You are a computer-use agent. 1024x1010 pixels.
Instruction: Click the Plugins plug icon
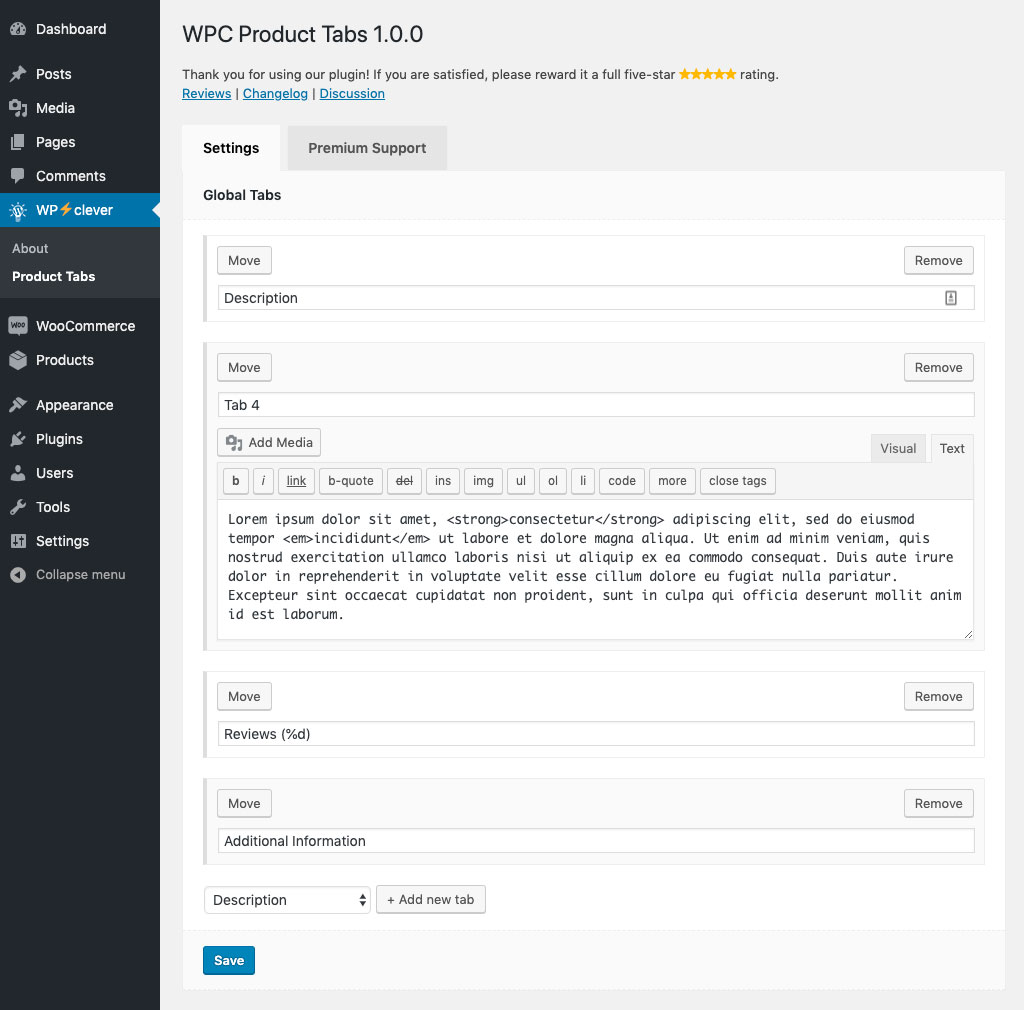18,439
